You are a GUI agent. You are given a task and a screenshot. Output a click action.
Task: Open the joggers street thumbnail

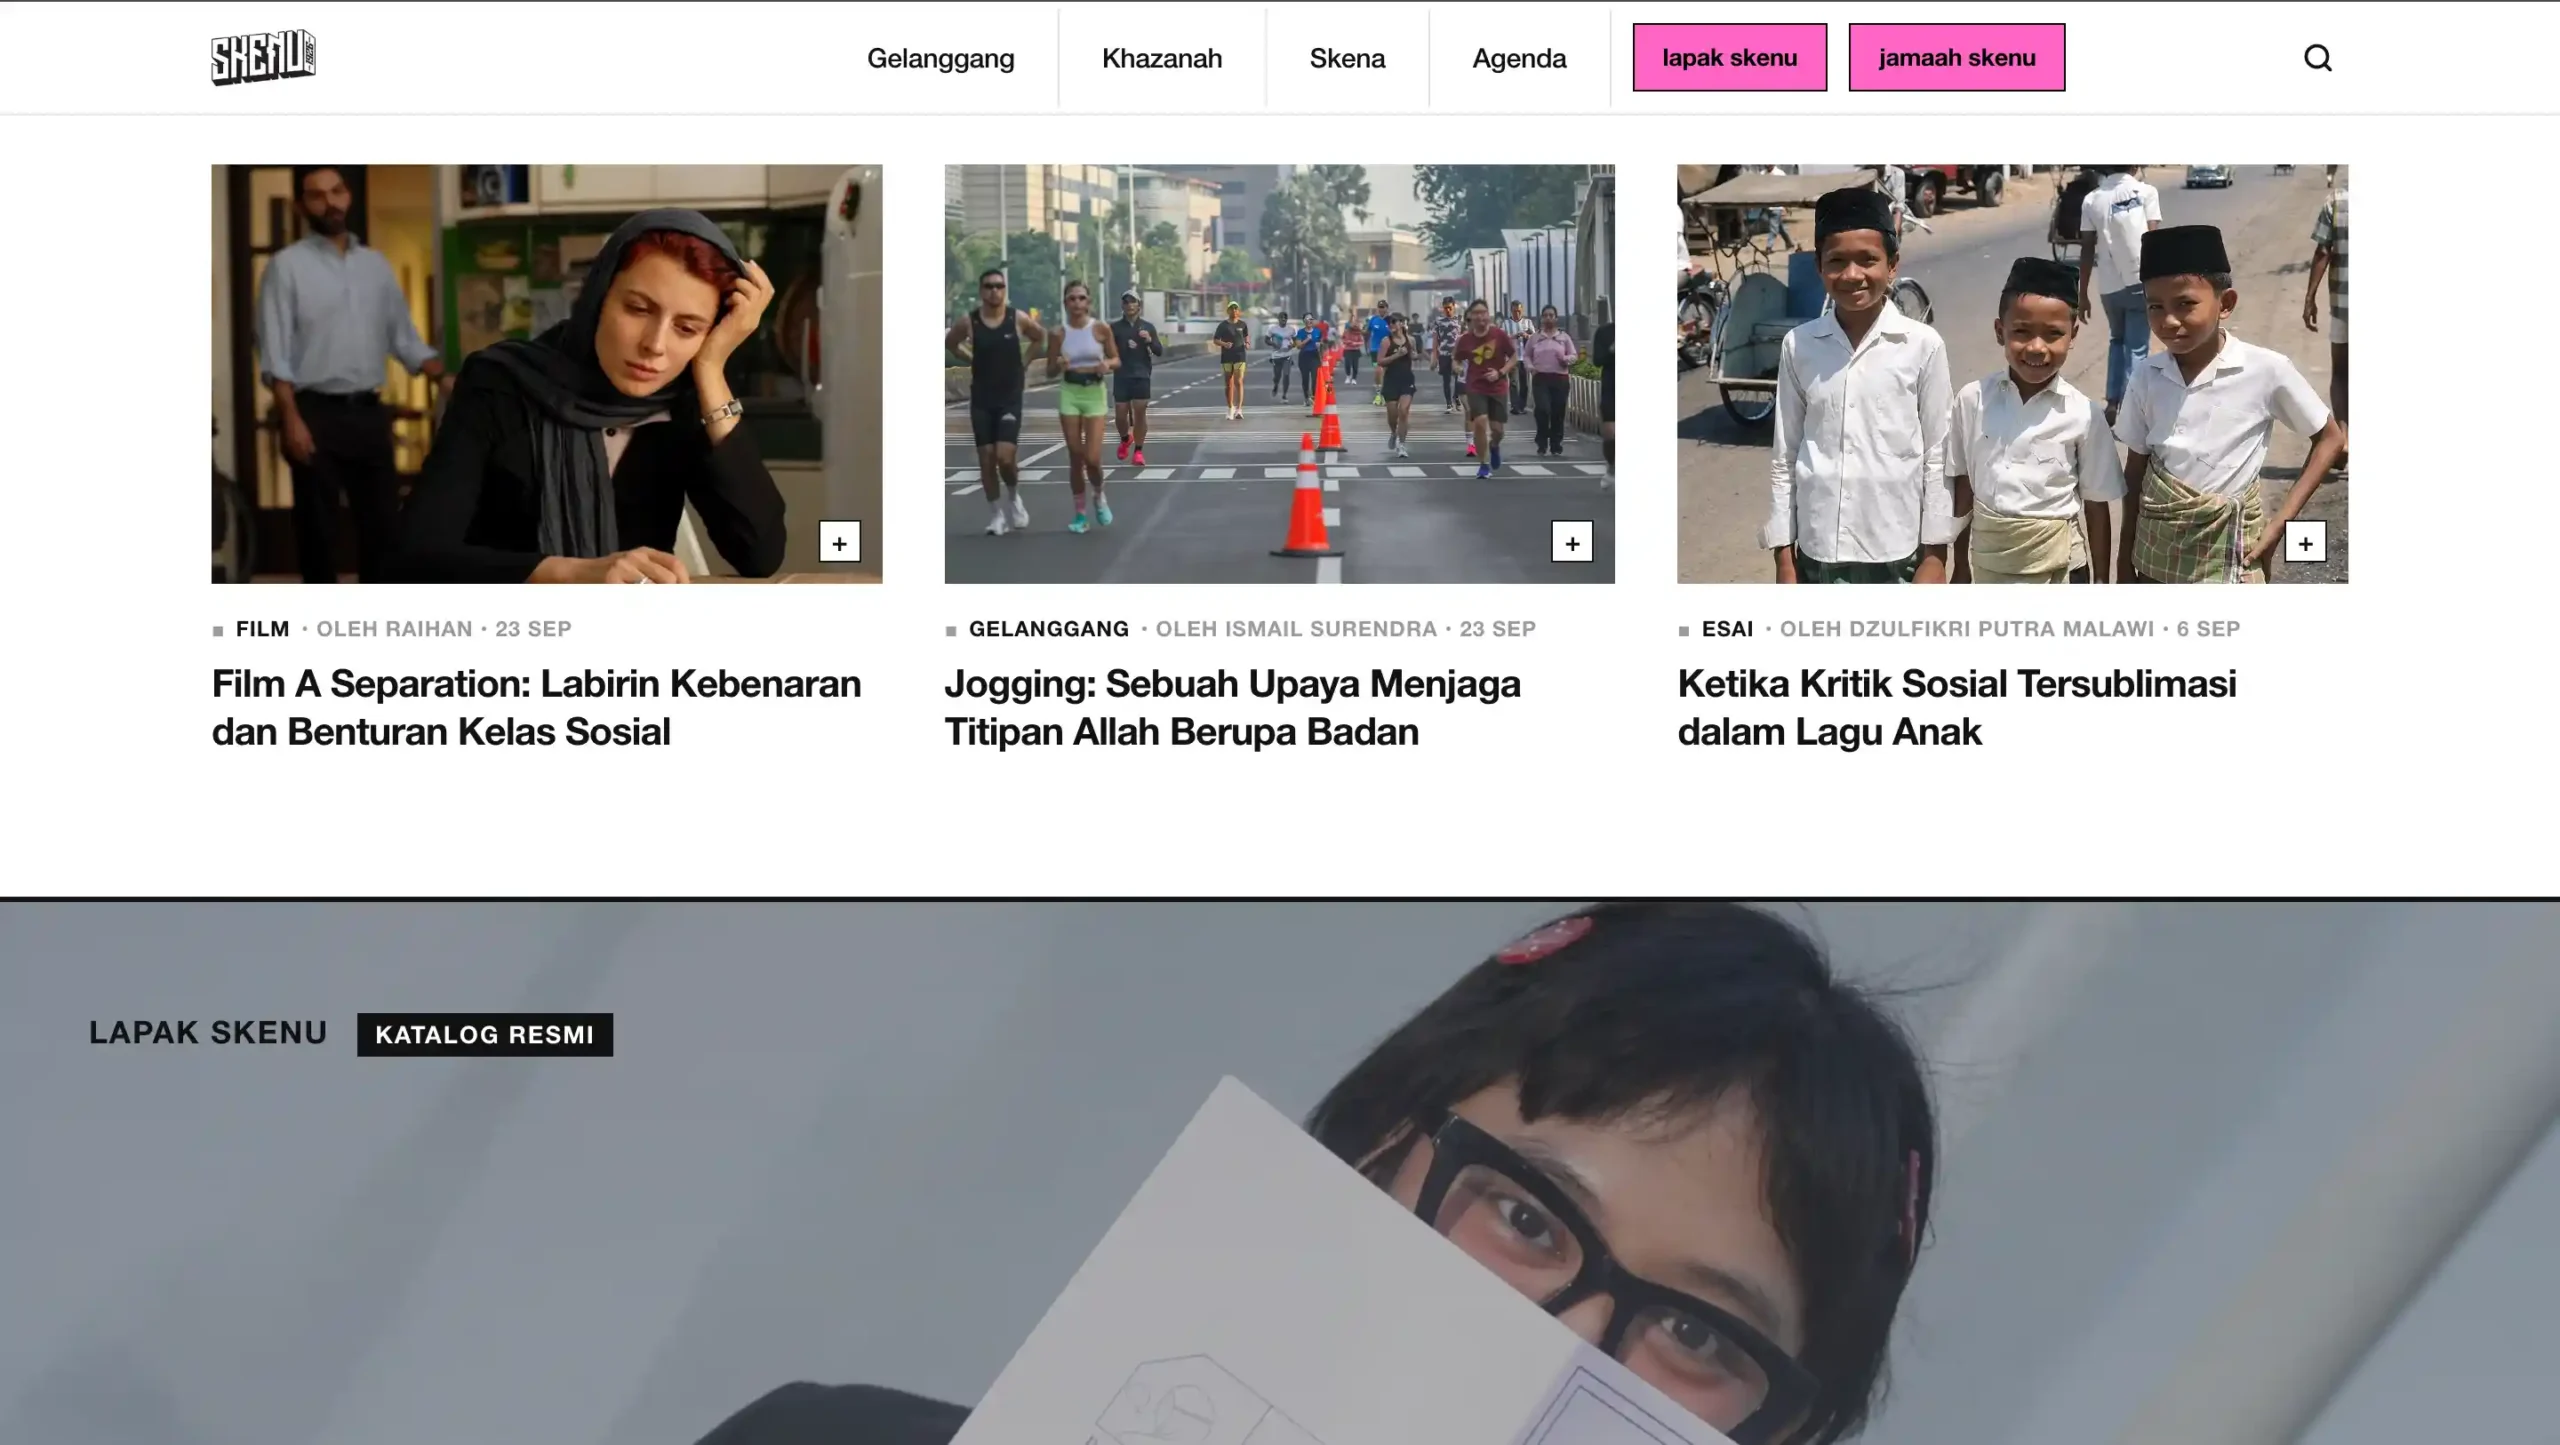[1279, 373]
